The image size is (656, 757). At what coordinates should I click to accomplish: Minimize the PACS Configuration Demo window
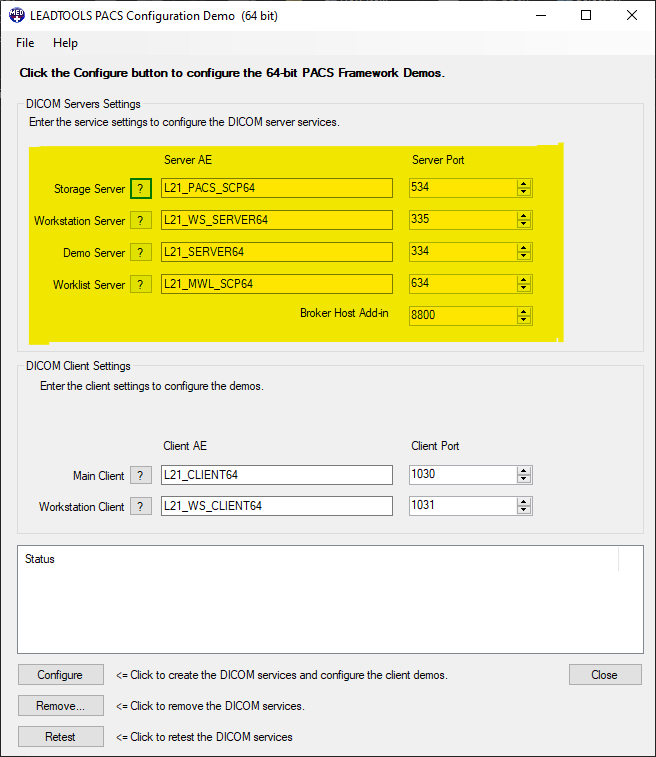(x=541, y=15)
